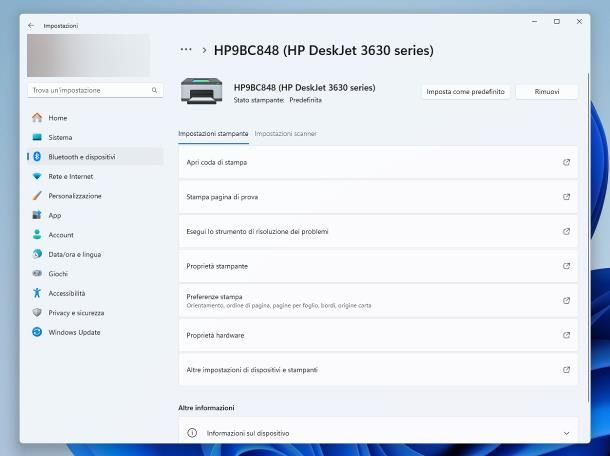The image size is (610, 456).
Task: Open the Sistema settings icon
Action: (37, 137)
